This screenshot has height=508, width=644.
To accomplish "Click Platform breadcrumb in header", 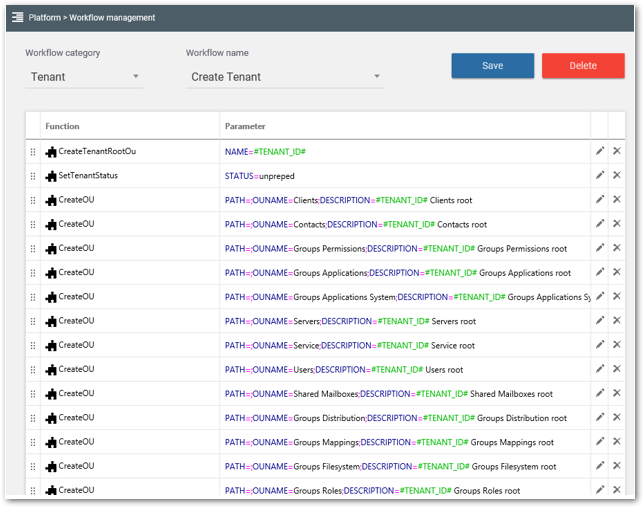I will pos(44,18).
